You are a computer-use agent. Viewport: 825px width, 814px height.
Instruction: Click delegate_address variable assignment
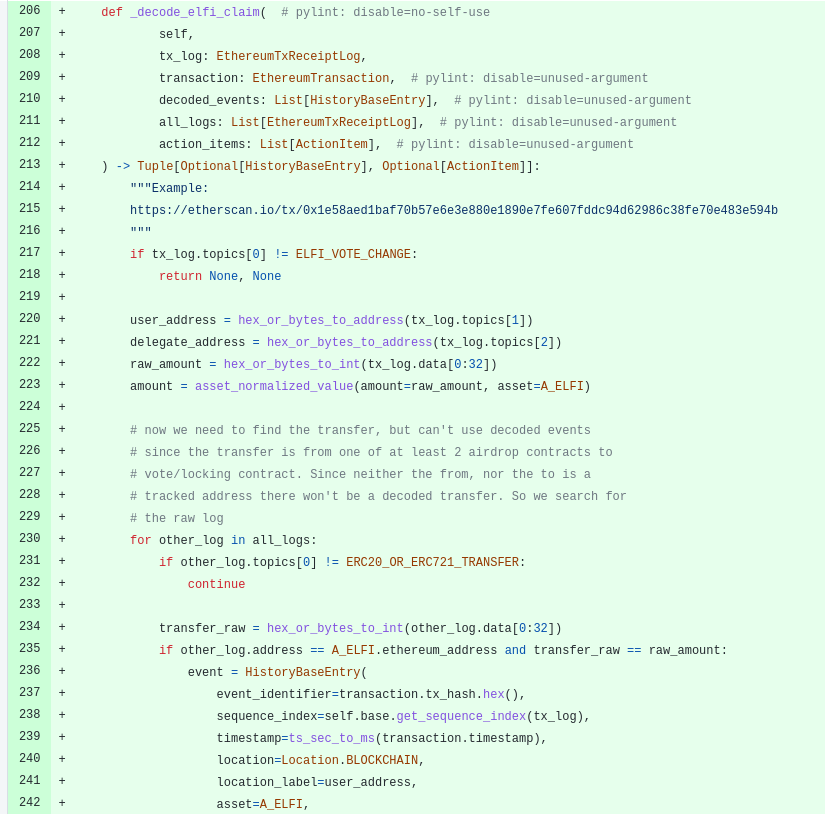[187, 343]
